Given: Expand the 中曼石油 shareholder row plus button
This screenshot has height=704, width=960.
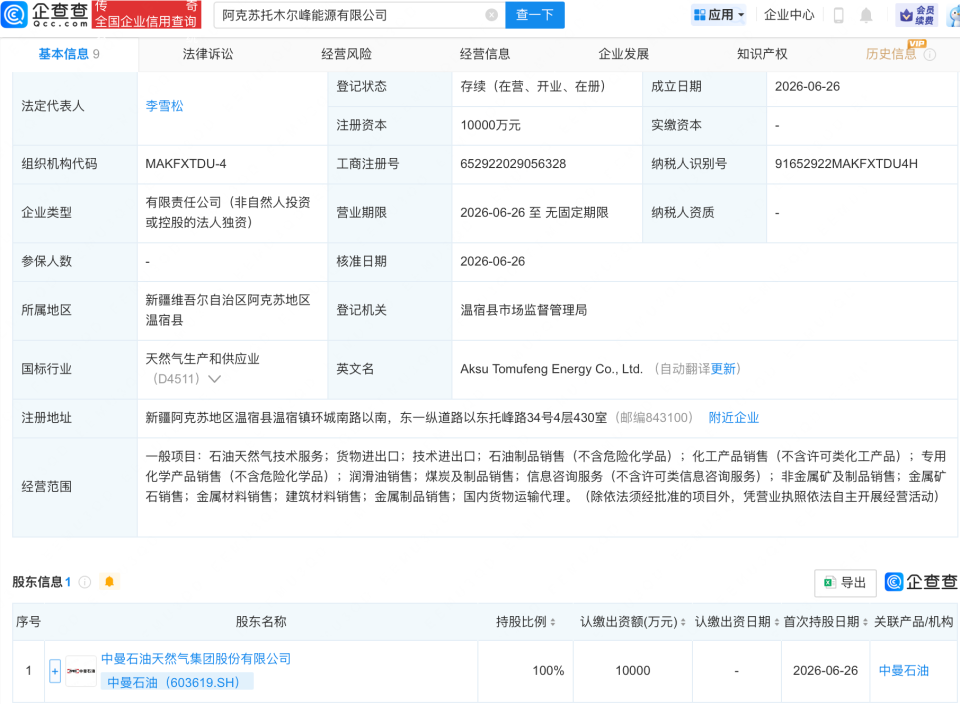Looking at the screenshot, I should pyautogui.click(x=55, y=672).
